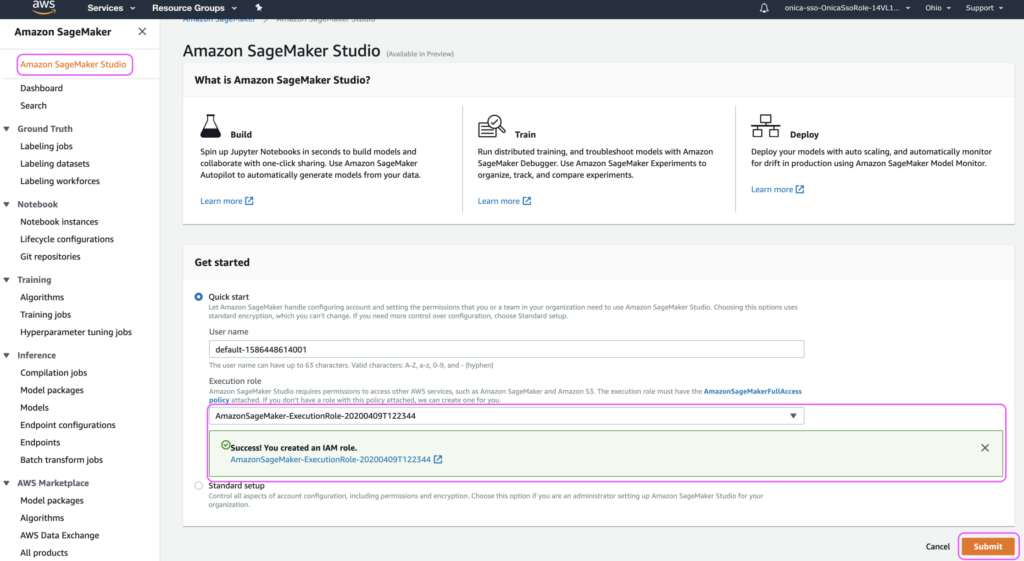Collapse the AWS Marketplace section
This screenshot has width=1024, height=561.
coord(7,483)
